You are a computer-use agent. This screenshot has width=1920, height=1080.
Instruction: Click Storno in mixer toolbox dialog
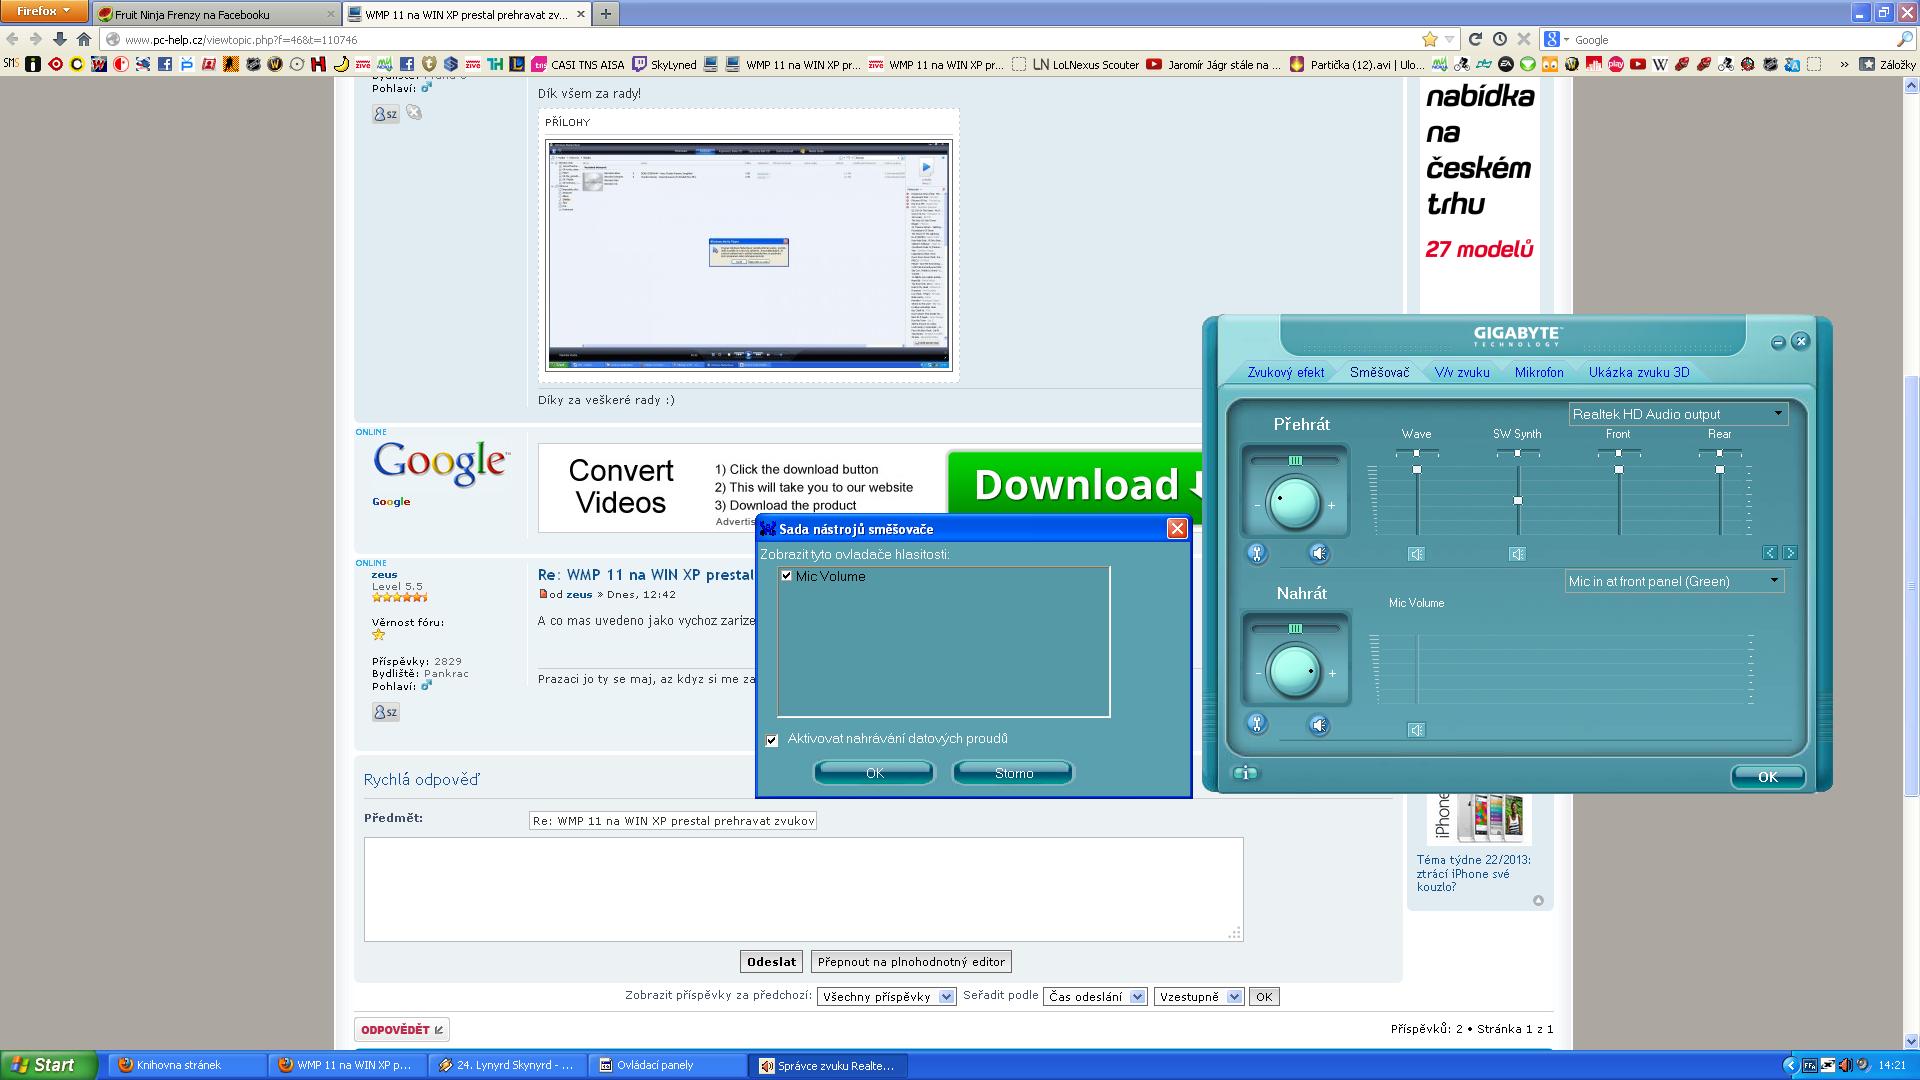pos(1013,773)
